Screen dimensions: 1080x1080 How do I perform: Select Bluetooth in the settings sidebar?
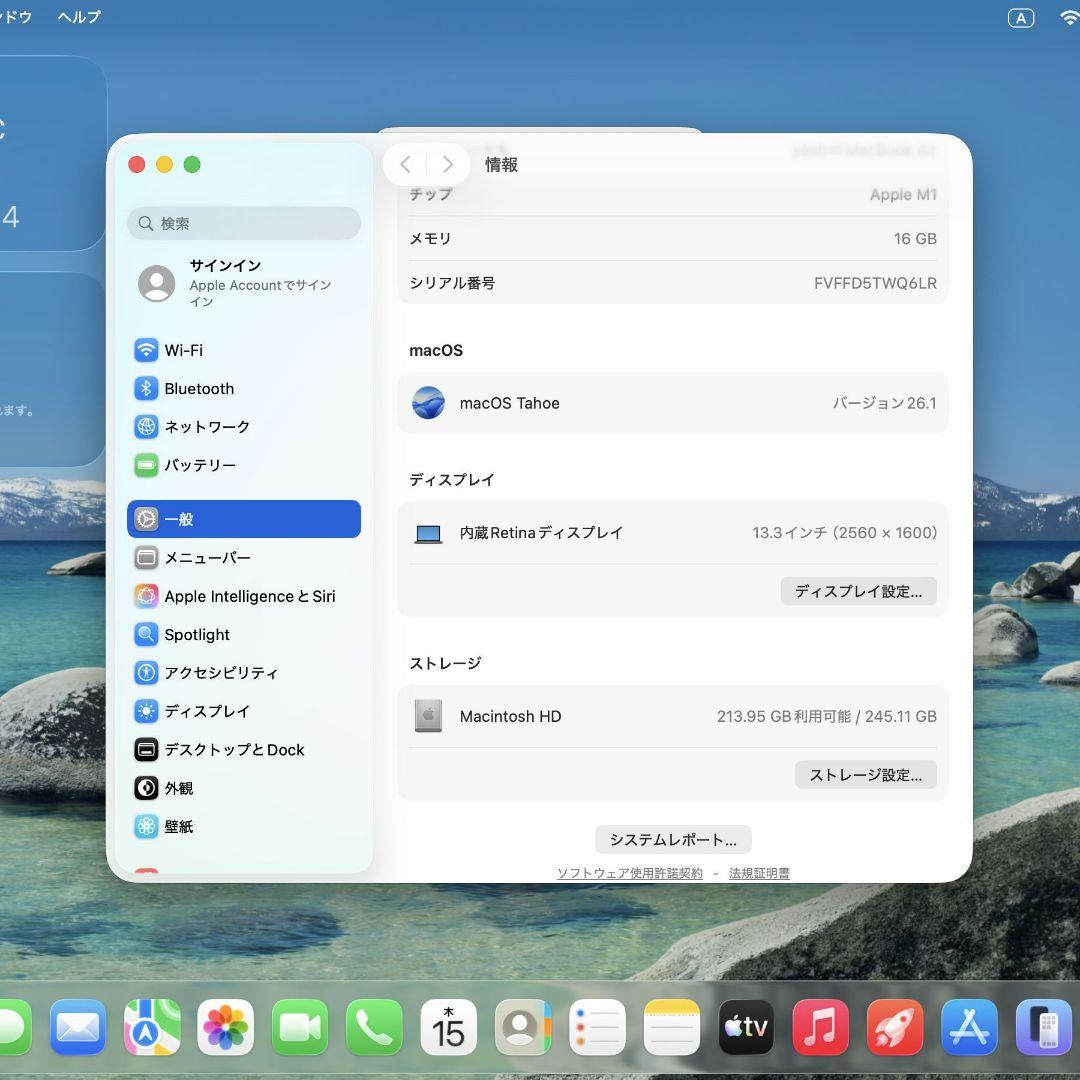point(198,388)
